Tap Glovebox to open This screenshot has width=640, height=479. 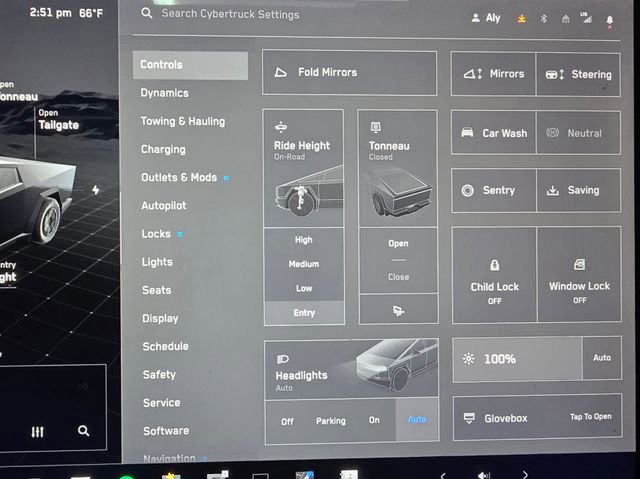point(538,417)
